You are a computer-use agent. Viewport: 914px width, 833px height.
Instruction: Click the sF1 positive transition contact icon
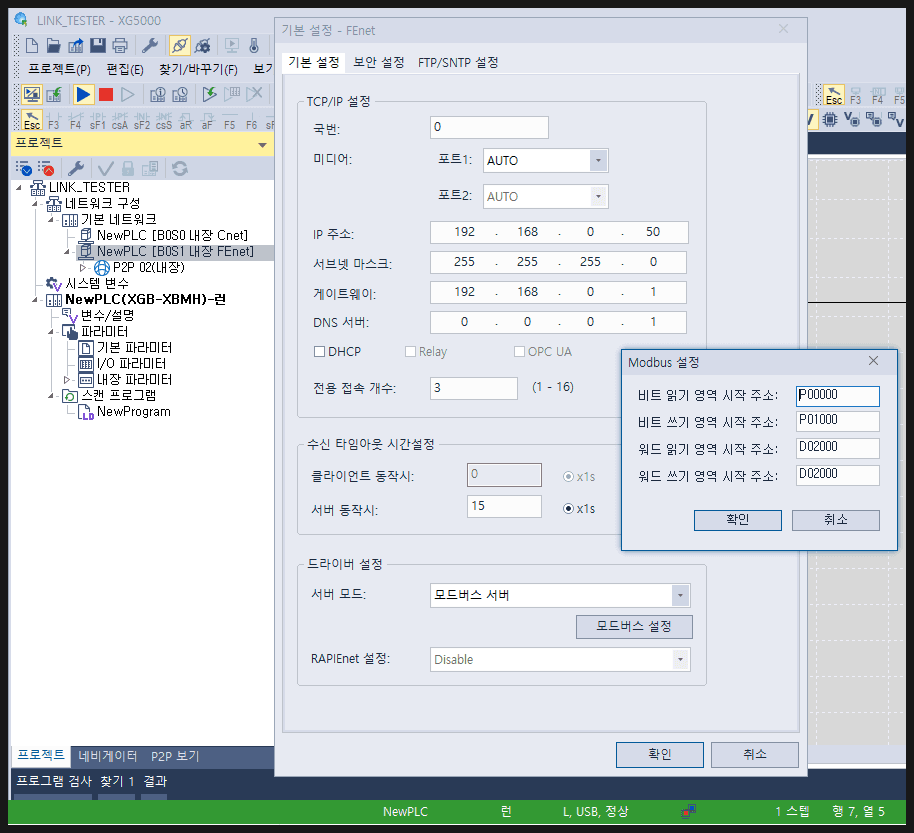coord(97,120)
